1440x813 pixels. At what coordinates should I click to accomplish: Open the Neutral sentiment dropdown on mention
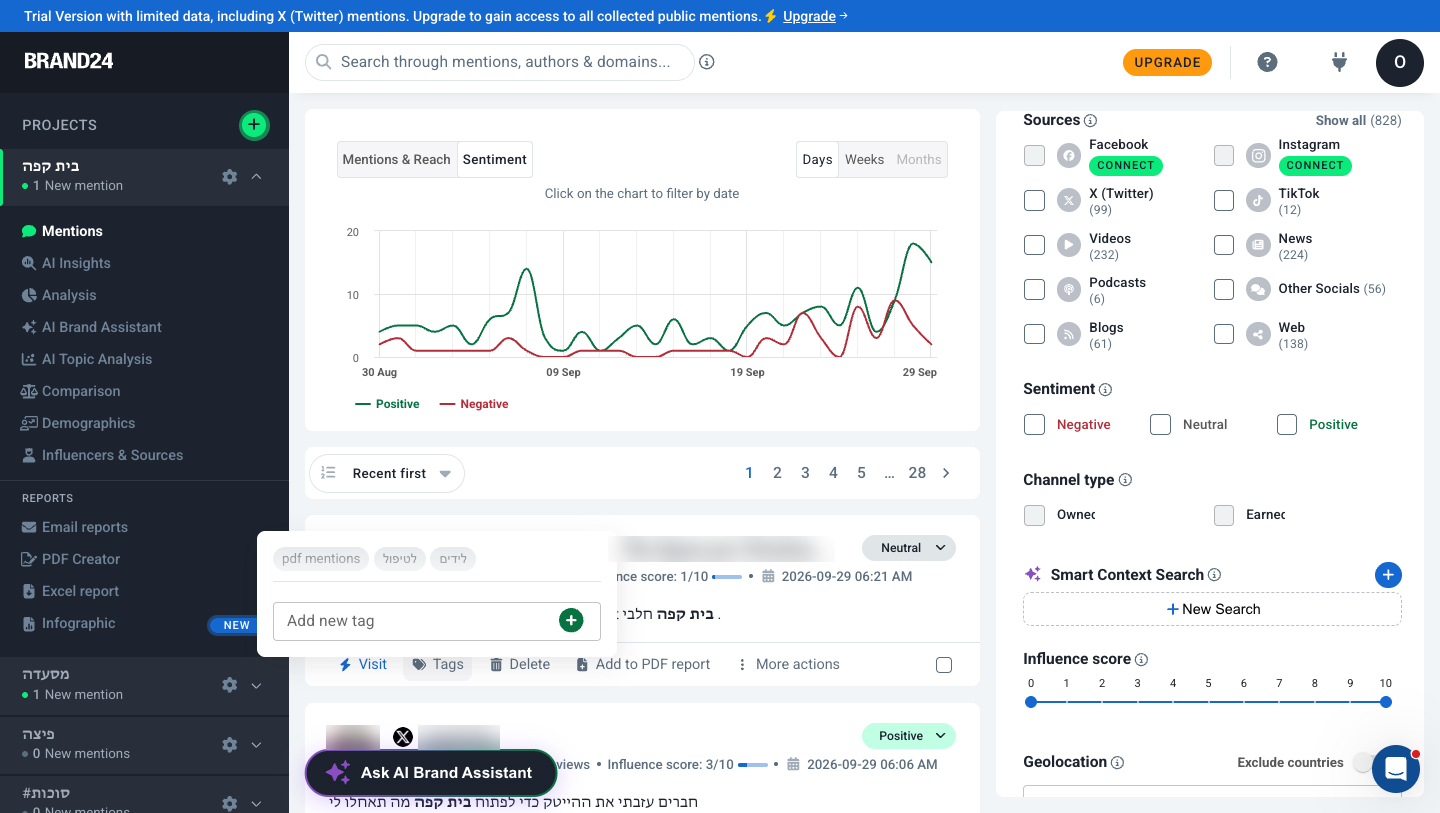[x=909, y=548]
